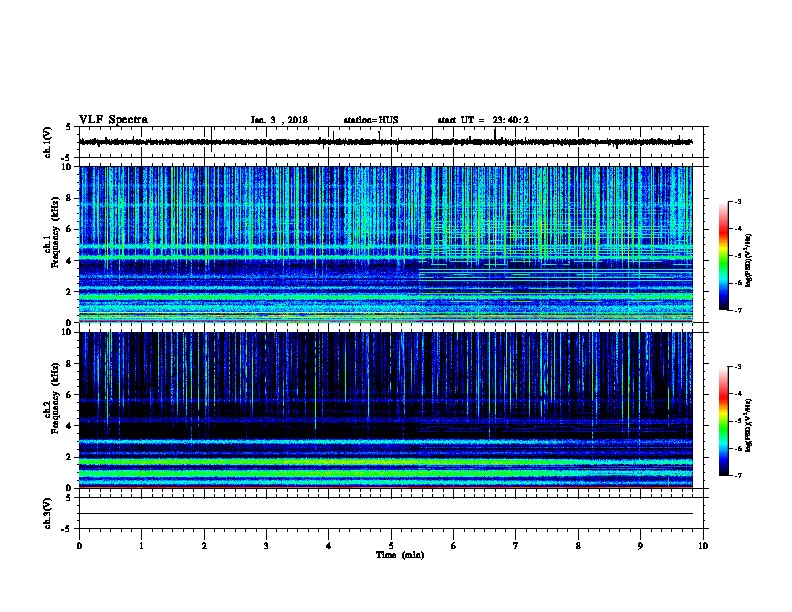Click the flat ch.3 waveform line panel

[x=391, y=513]
